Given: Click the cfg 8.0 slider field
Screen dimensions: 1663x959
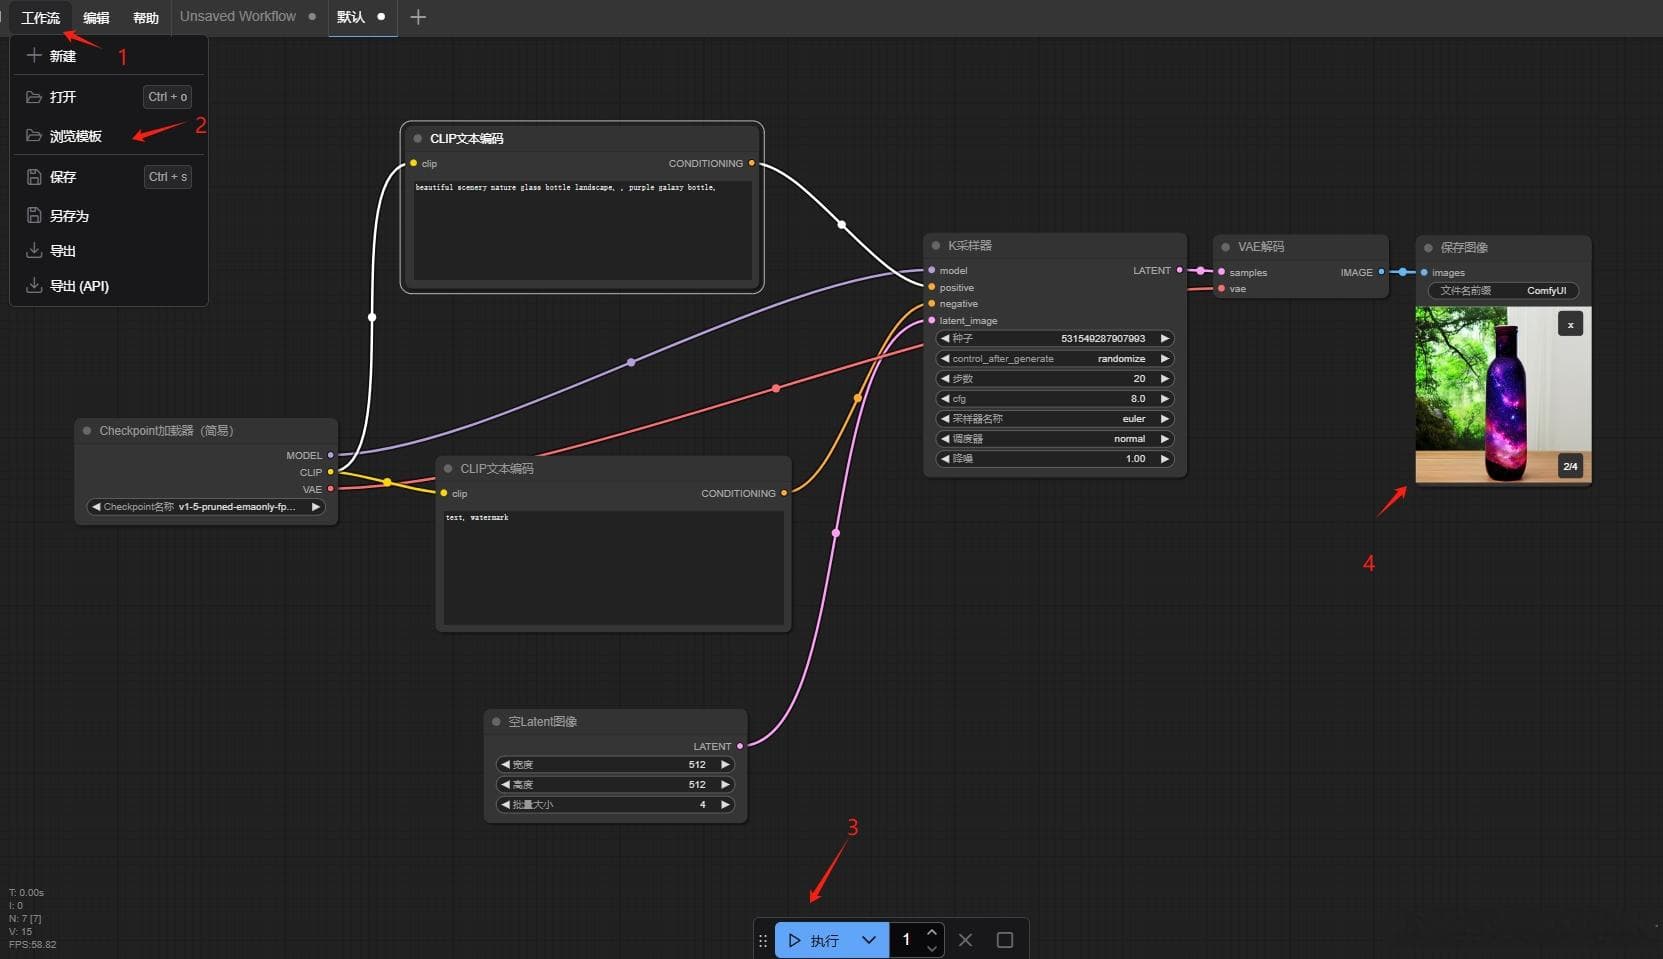Looking at the screenshot, I should click(1054, 399).
